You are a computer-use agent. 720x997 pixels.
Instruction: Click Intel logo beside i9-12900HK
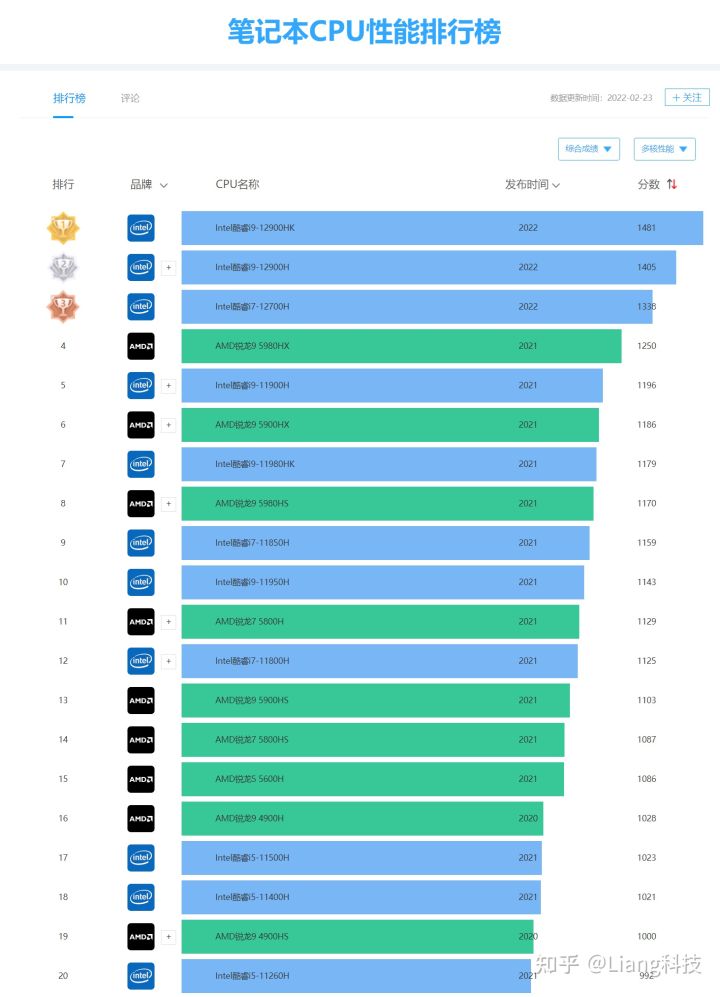point(141,228)
